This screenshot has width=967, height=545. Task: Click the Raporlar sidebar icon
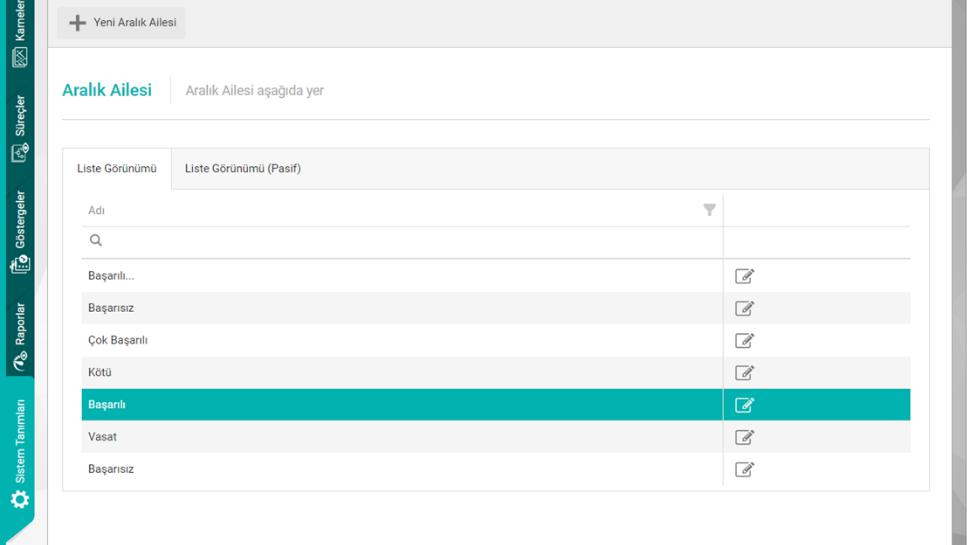[19, 359]
